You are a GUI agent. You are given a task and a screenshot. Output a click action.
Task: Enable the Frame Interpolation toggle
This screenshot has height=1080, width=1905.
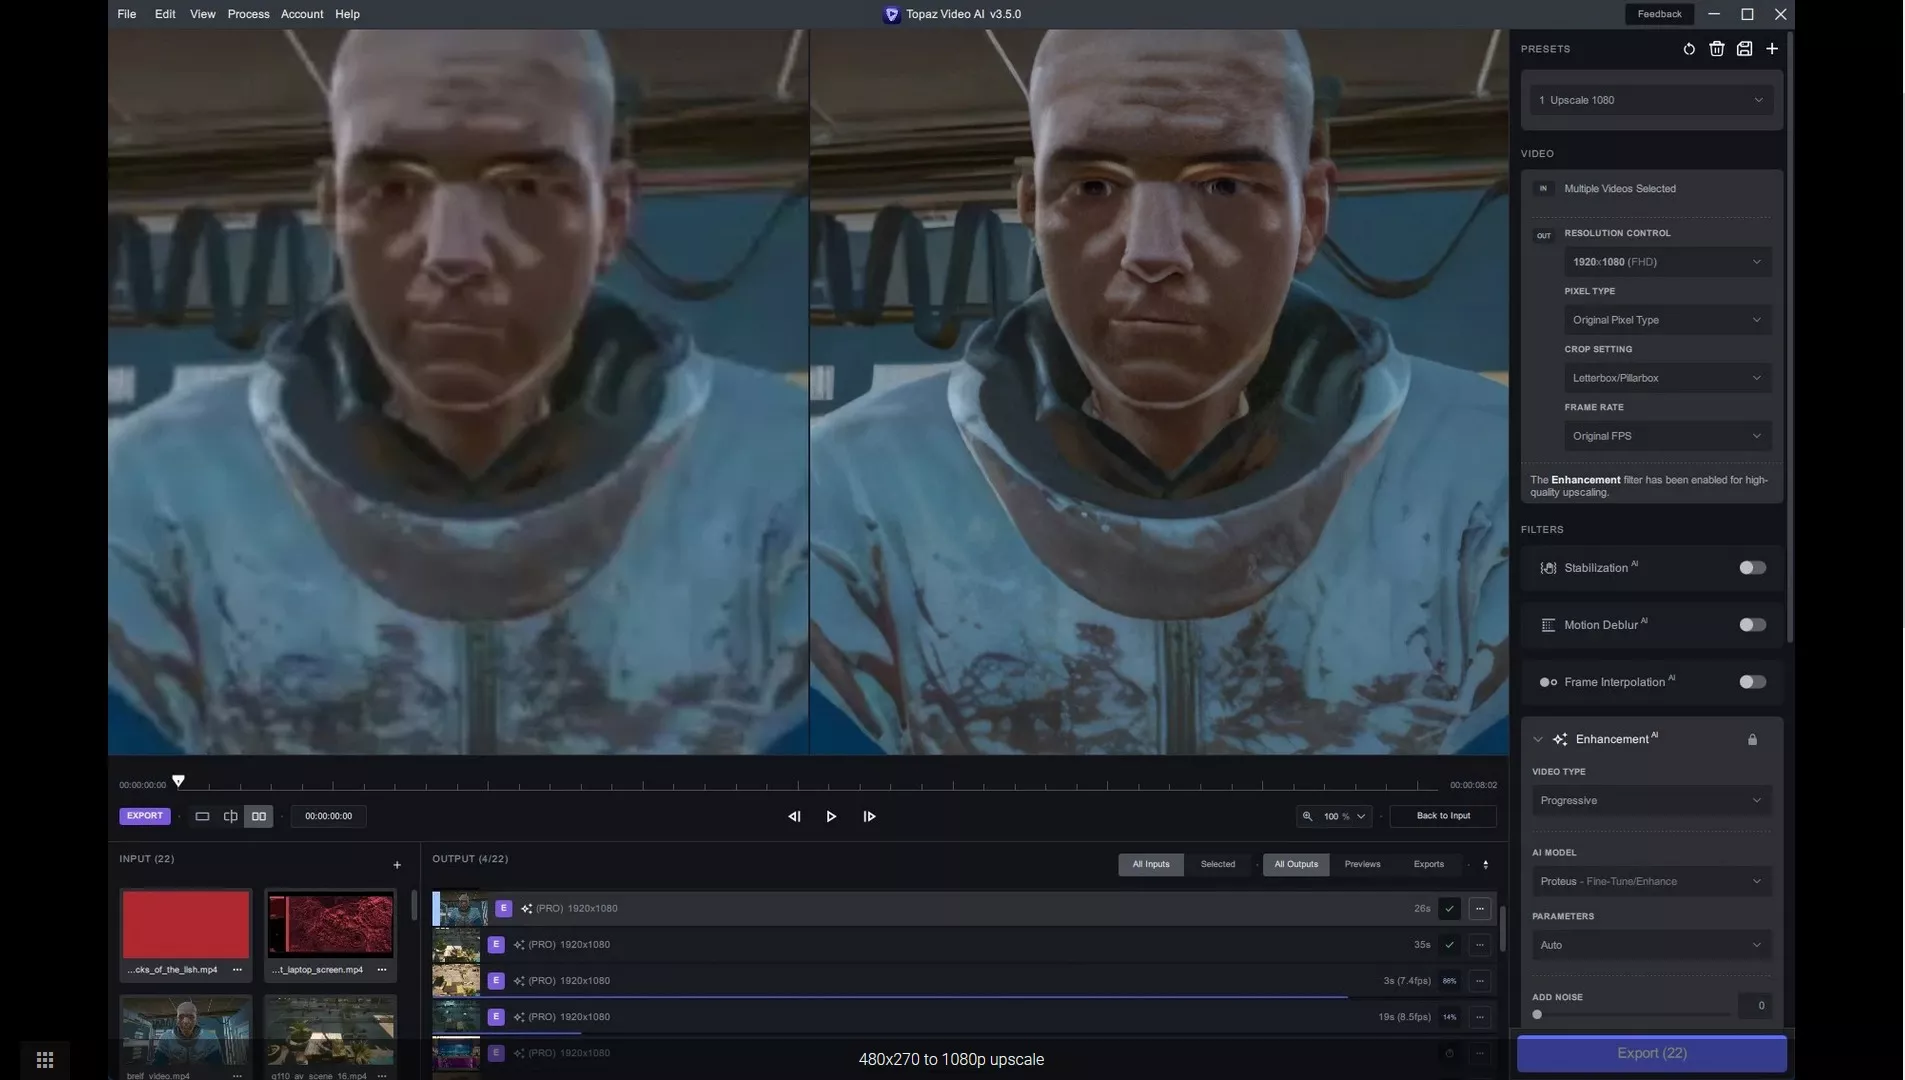click(1752, 682)
